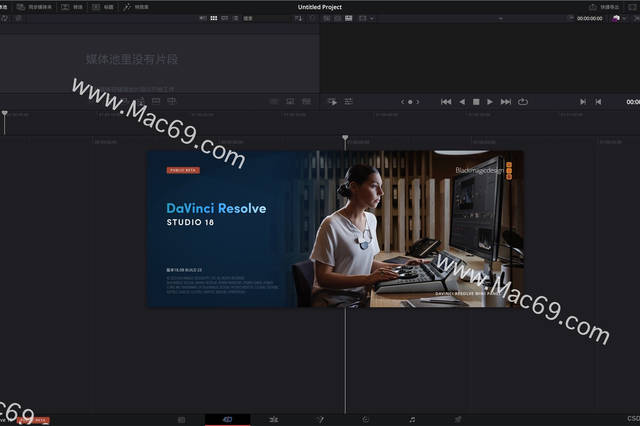Click the upper timeline playhead handle
This screenshot has height=426, width=640.
click(x=4, y=113)
